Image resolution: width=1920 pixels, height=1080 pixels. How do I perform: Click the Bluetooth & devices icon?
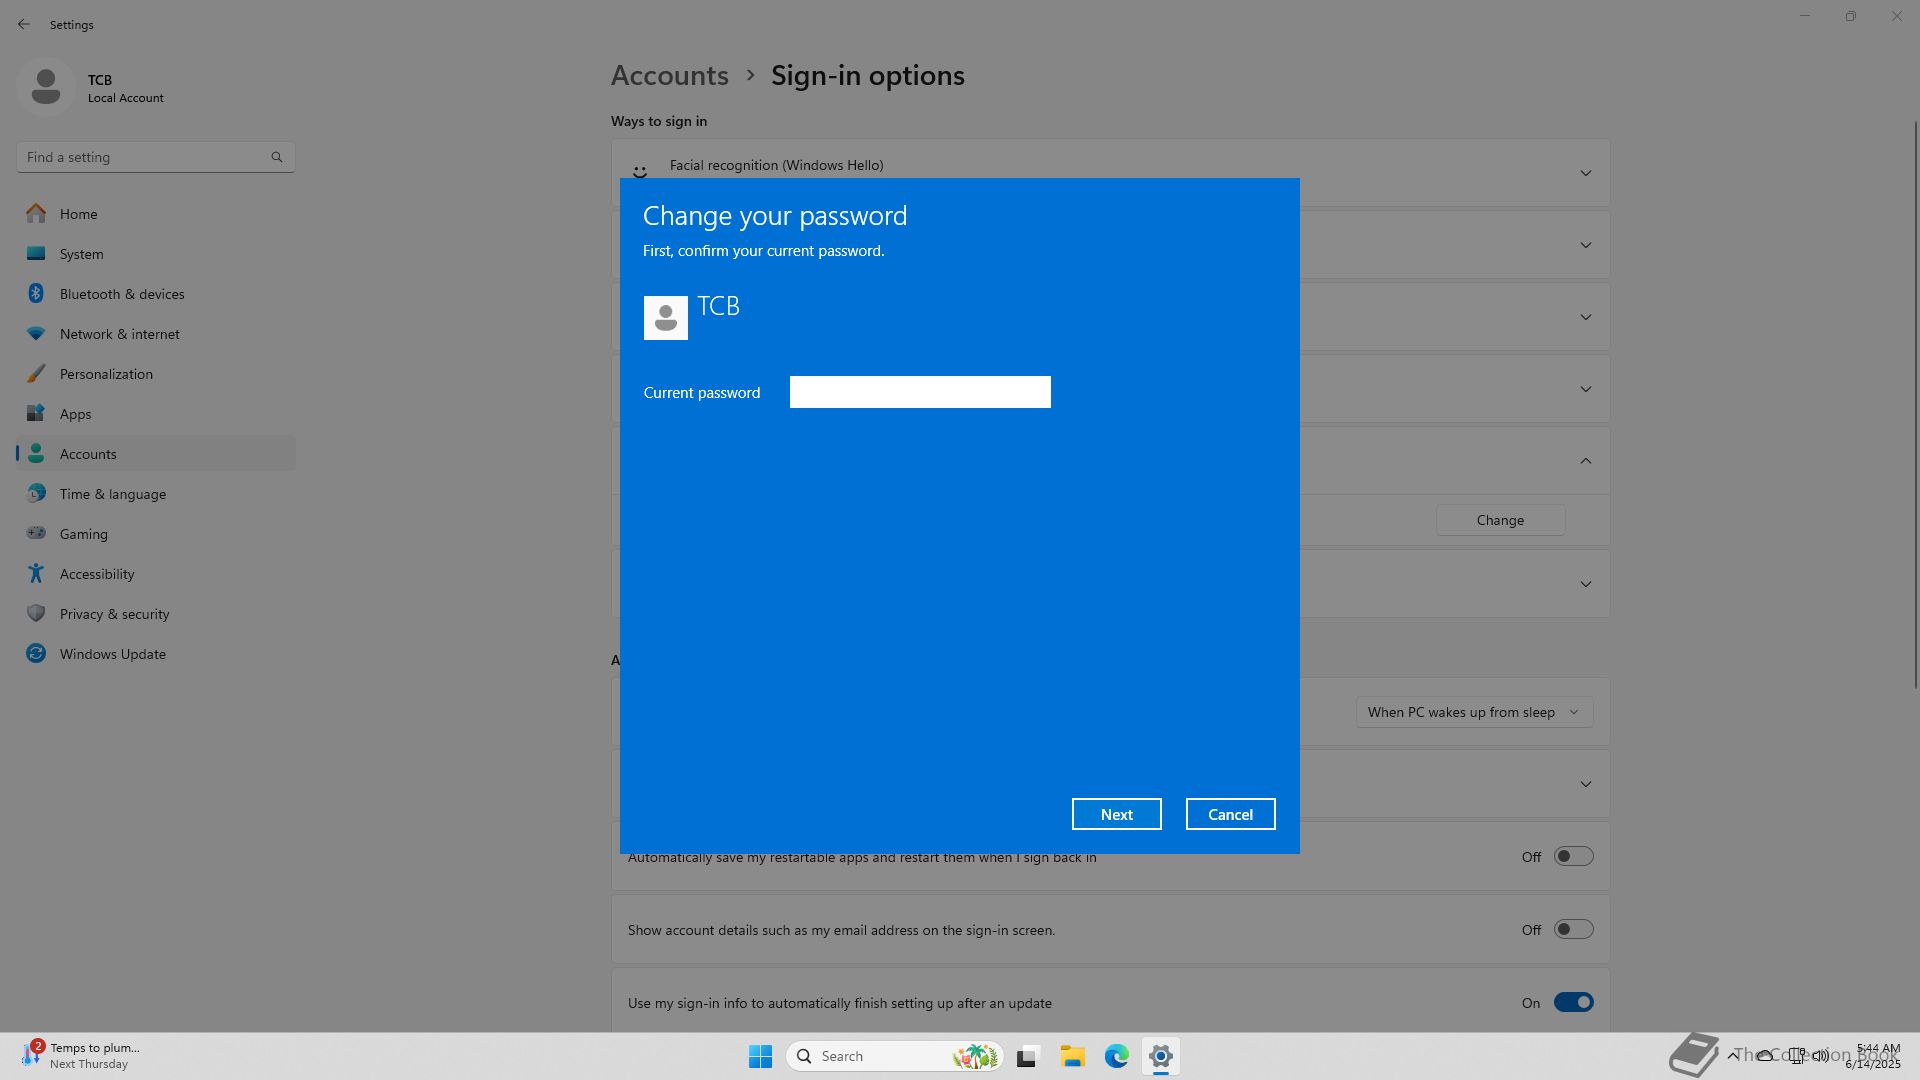36,294
